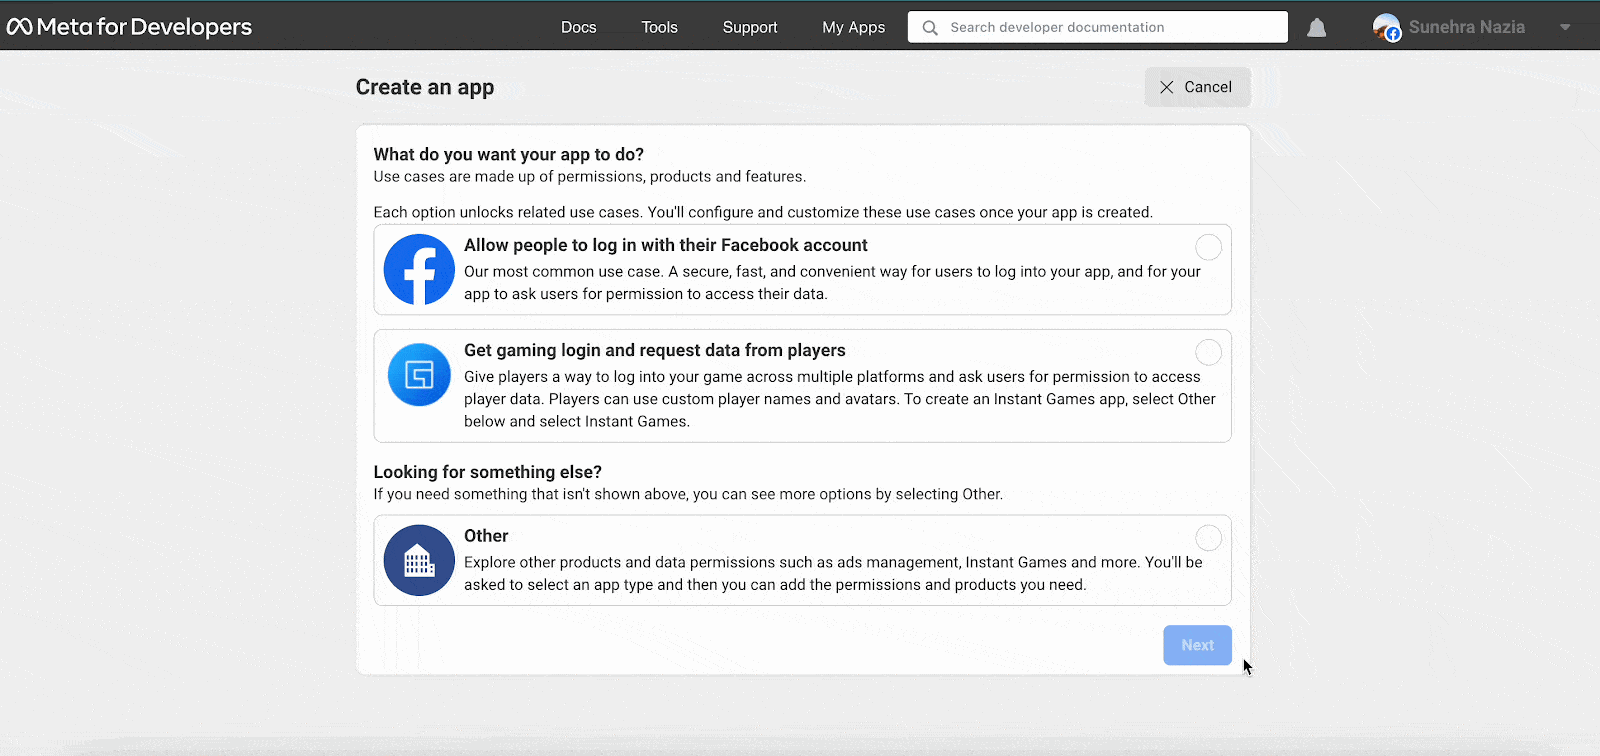
Task: Click 'What do you want your app to do?'
Action: (x=508, y=154)
